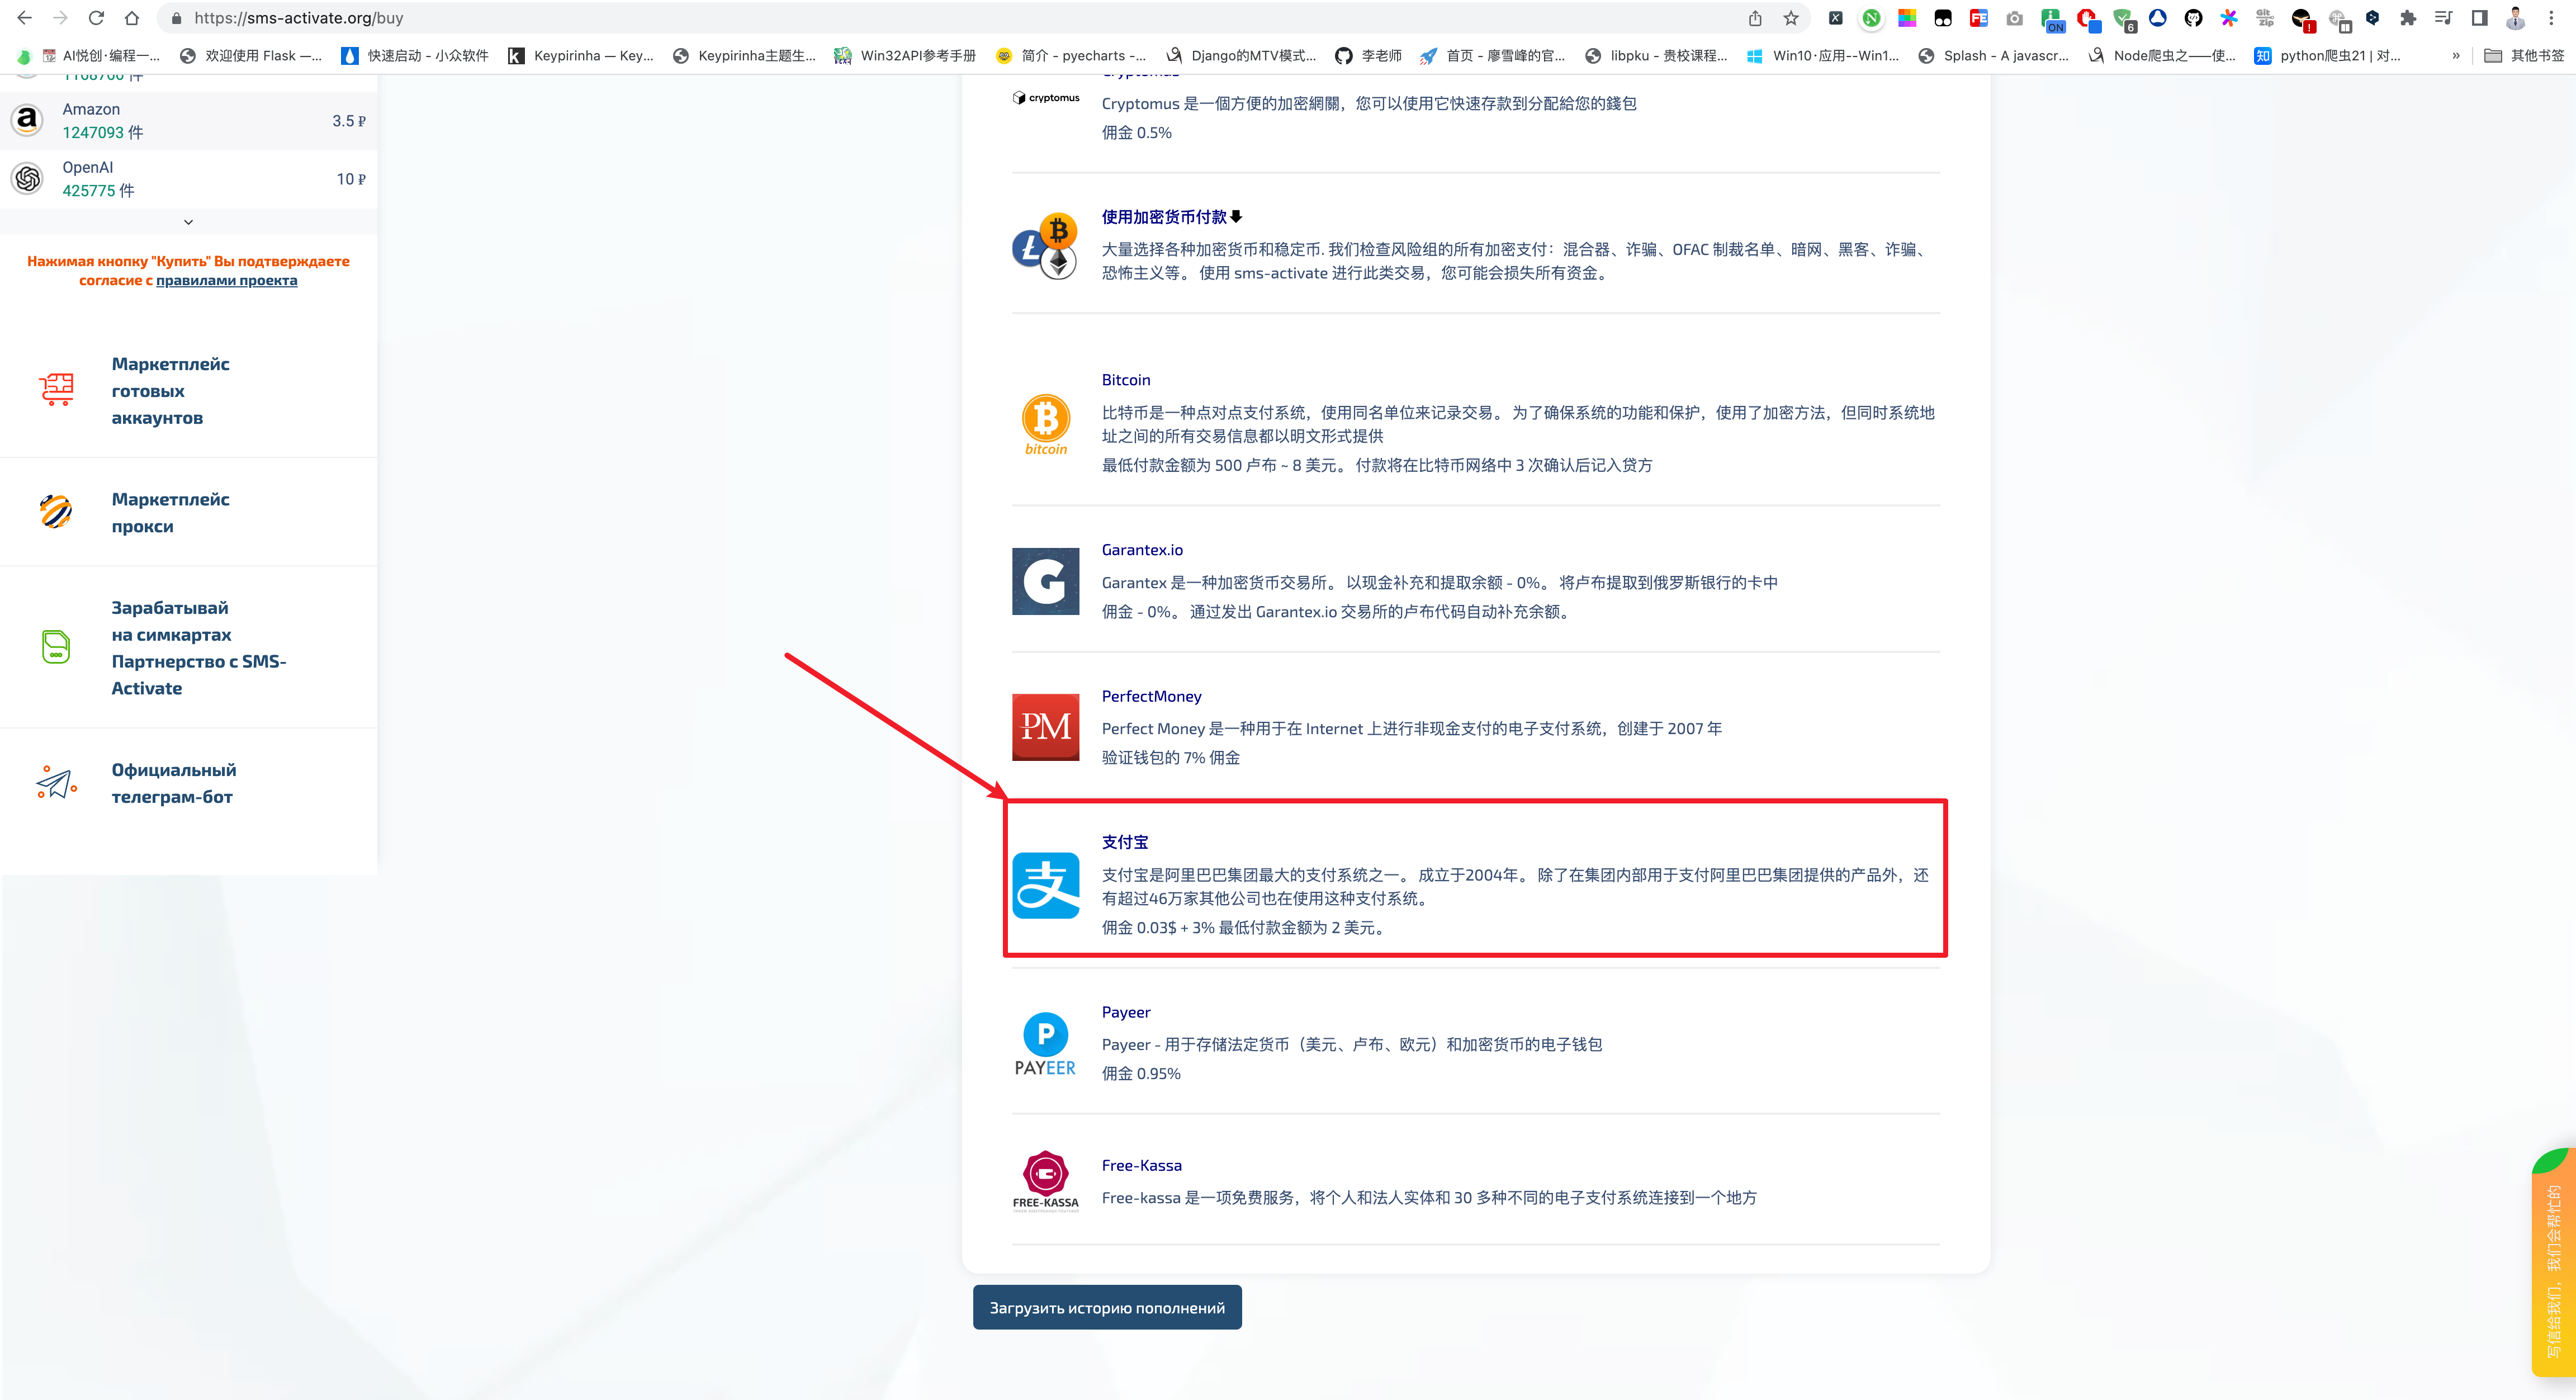Go to browser home icon
Image resolution: width=2576 pixels, height=1400 pixels.
coord(132,18)
